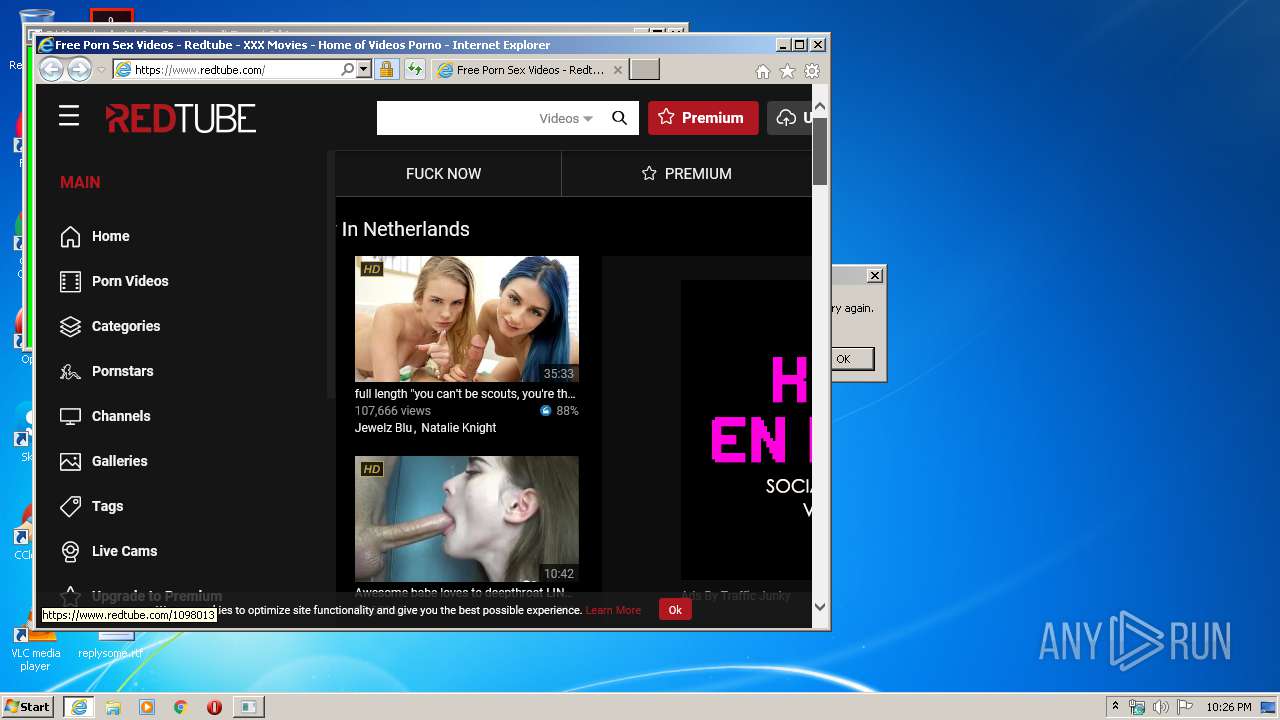The image size is (1280, 720).
Task: Open Action Center with the flag icon
Action: (x=1183, y=707)
